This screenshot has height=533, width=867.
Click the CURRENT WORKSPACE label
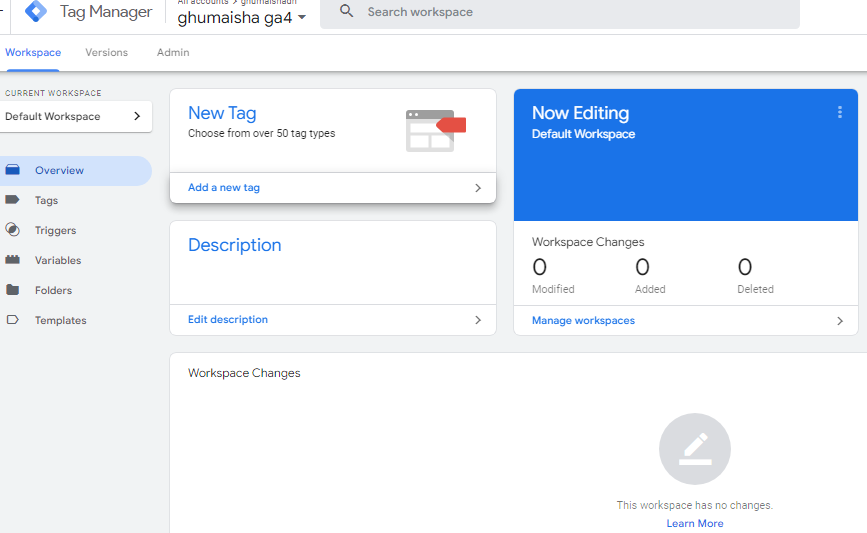tap(53, 93)
